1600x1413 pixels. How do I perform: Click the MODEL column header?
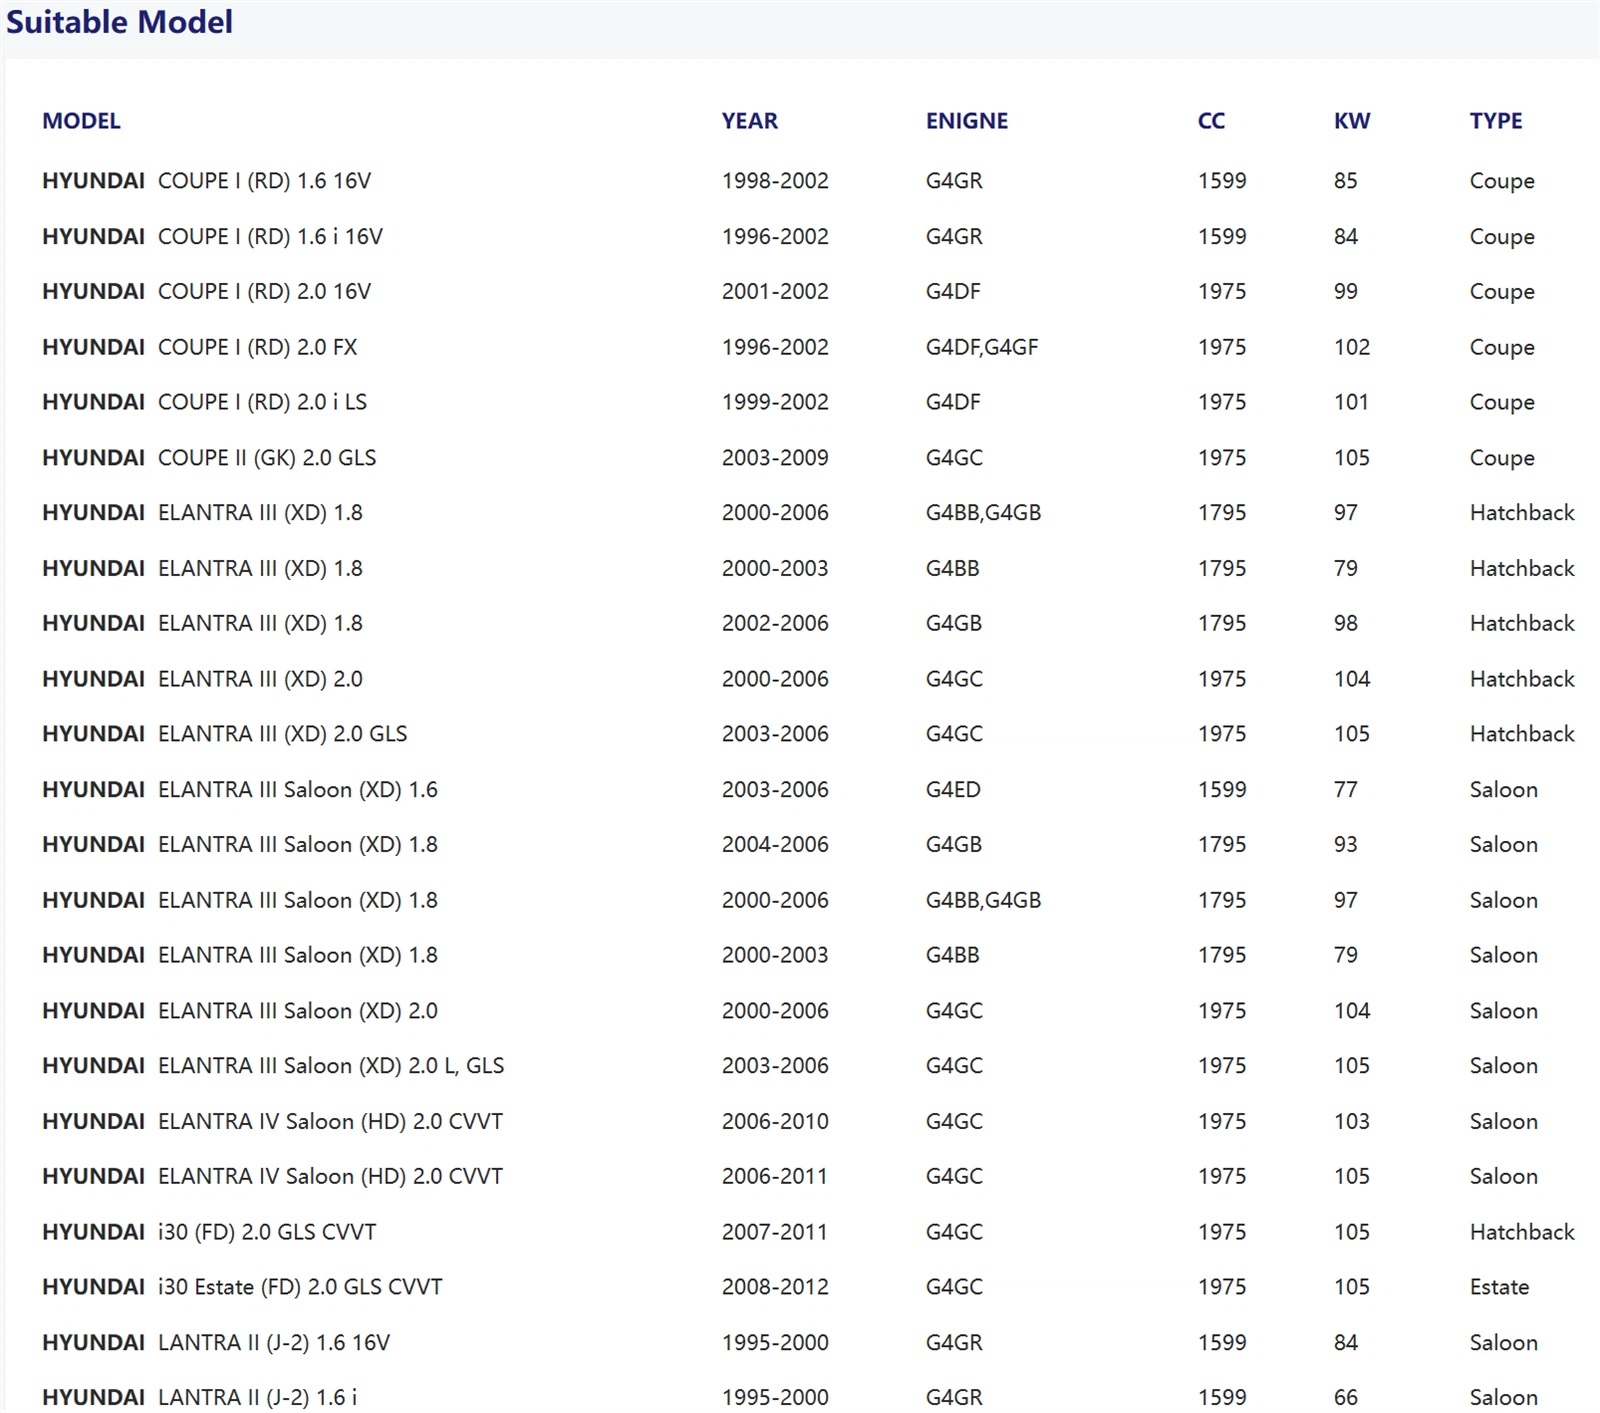click(x=81, y=121)
